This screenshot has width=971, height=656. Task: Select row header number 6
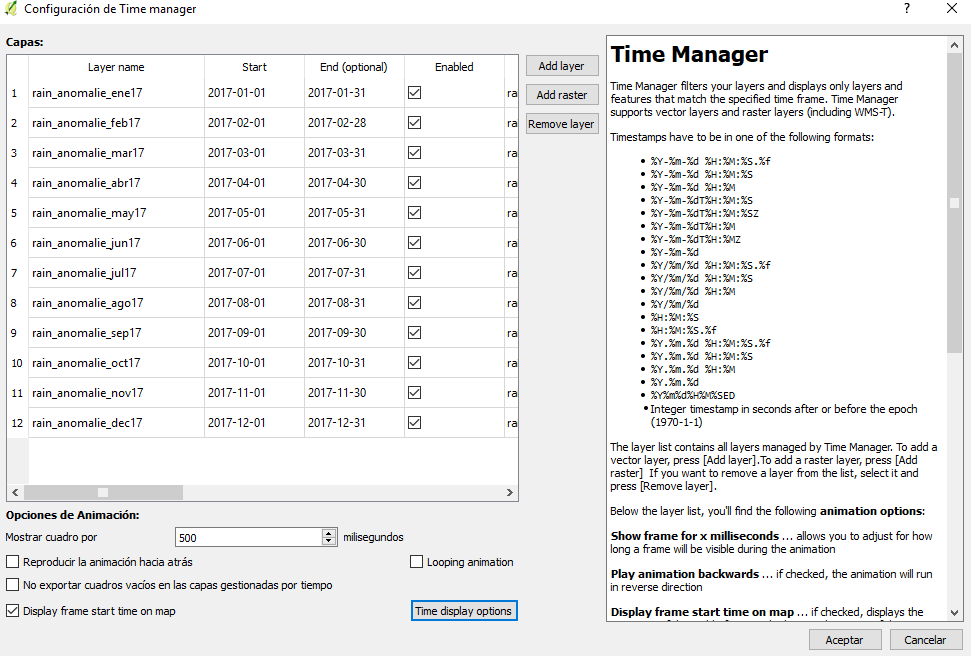coord(17,243)
